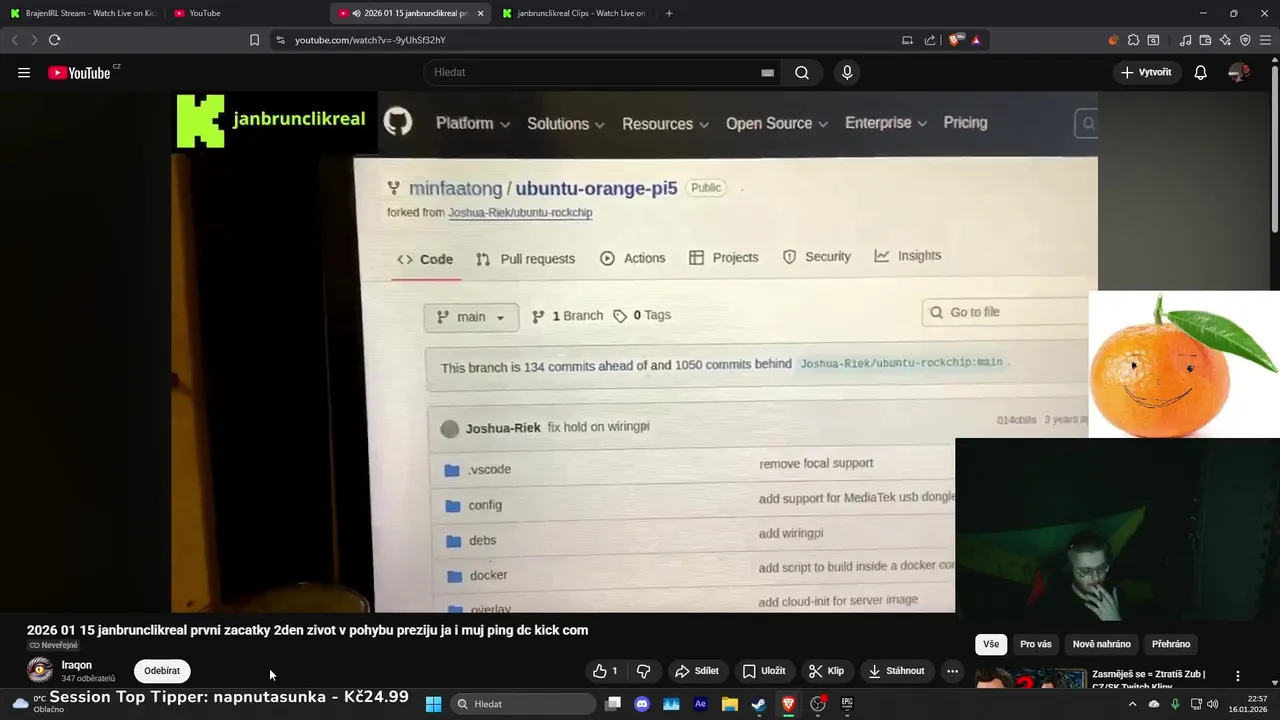
Task: Open Epic Games Launcher from the taskbar
Action: click(847, 704)
